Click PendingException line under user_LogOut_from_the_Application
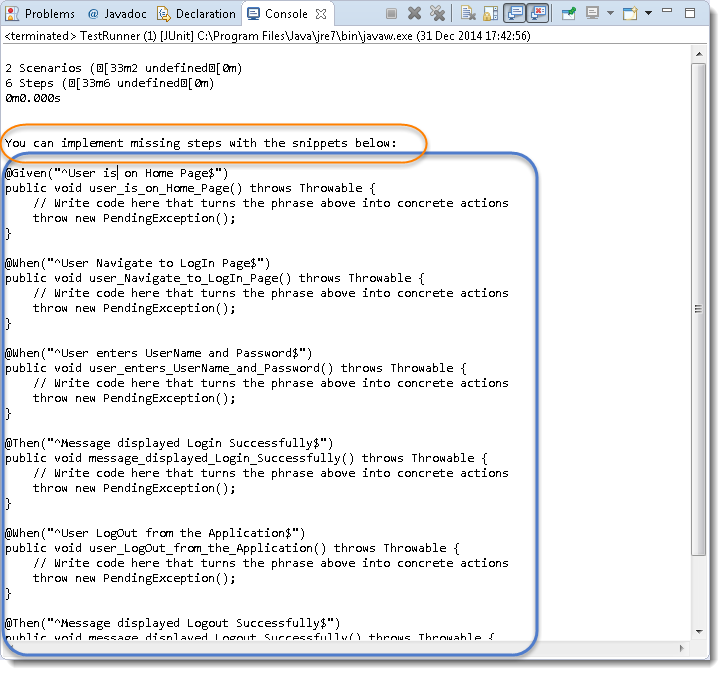The width and height of the screenshot is (725, 675). [x=134, y=579]
